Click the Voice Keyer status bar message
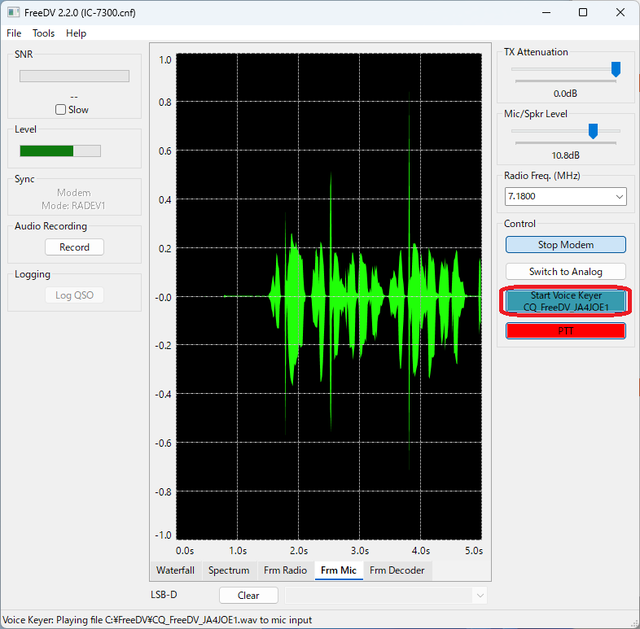The width and height of the screenshot is (640, 629). 157,620
